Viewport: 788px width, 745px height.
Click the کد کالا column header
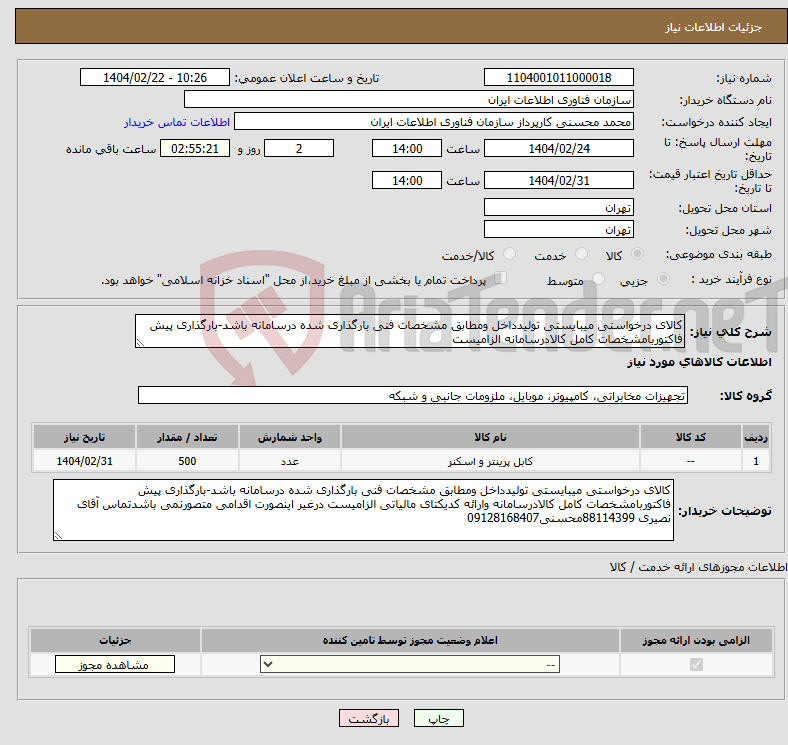(691, 437)
